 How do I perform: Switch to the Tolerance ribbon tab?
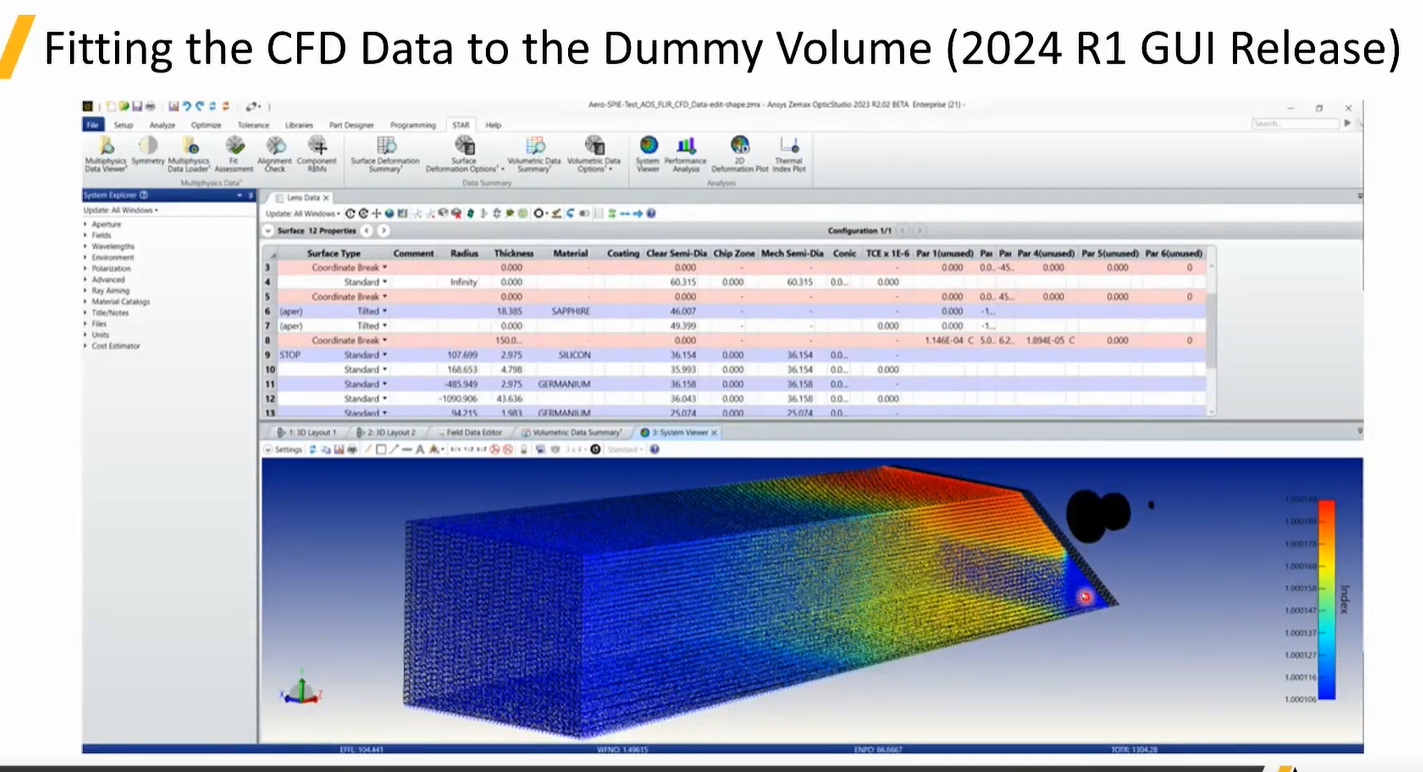point(253,125)
